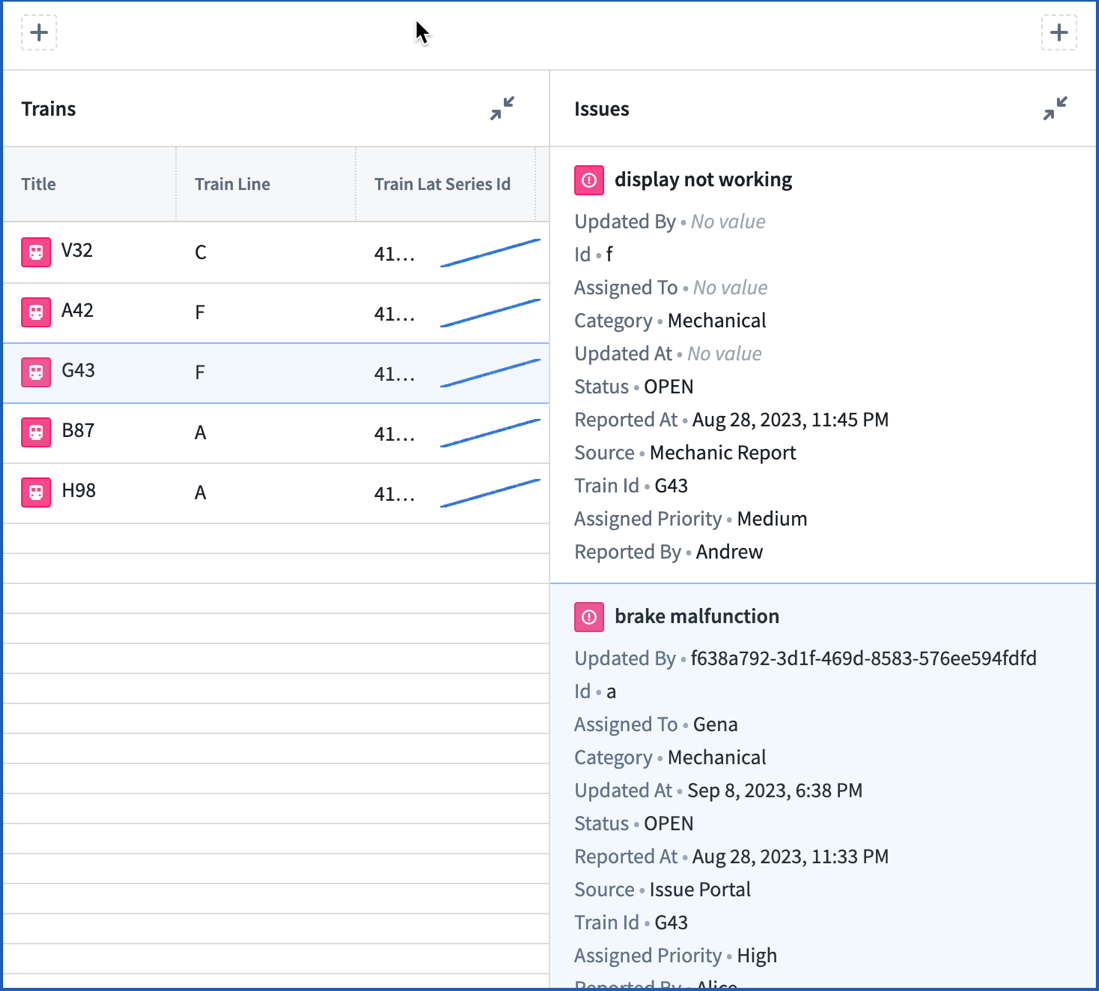Click Reported At Aug 28, 2023, 11:45 PM
1099x991 pixels.
(x=791, y=420)
